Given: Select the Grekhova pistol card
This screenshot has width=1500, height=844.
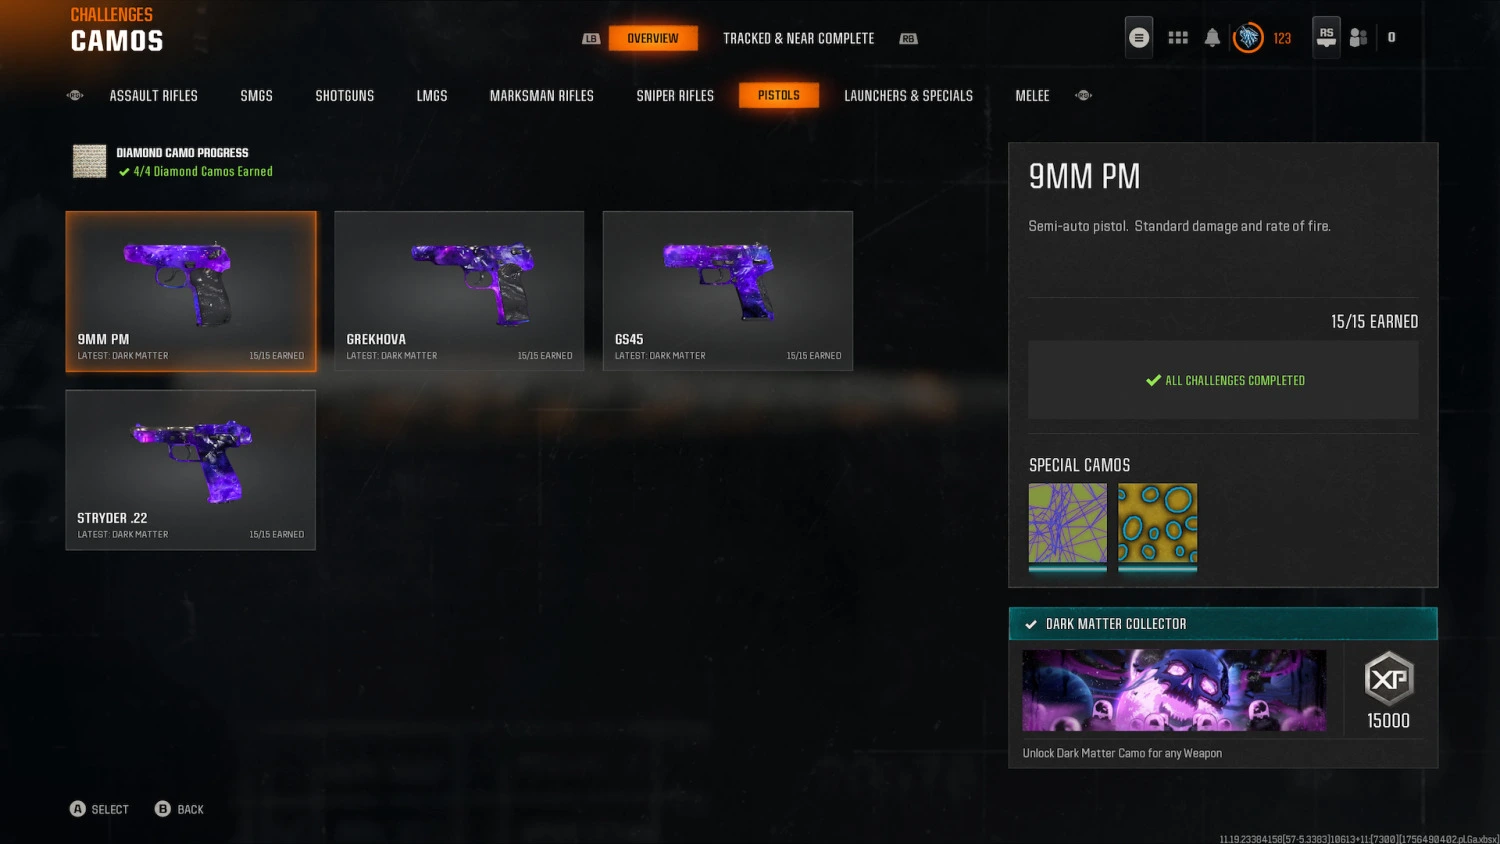Looking at the screenshot, I should point(459,291).
